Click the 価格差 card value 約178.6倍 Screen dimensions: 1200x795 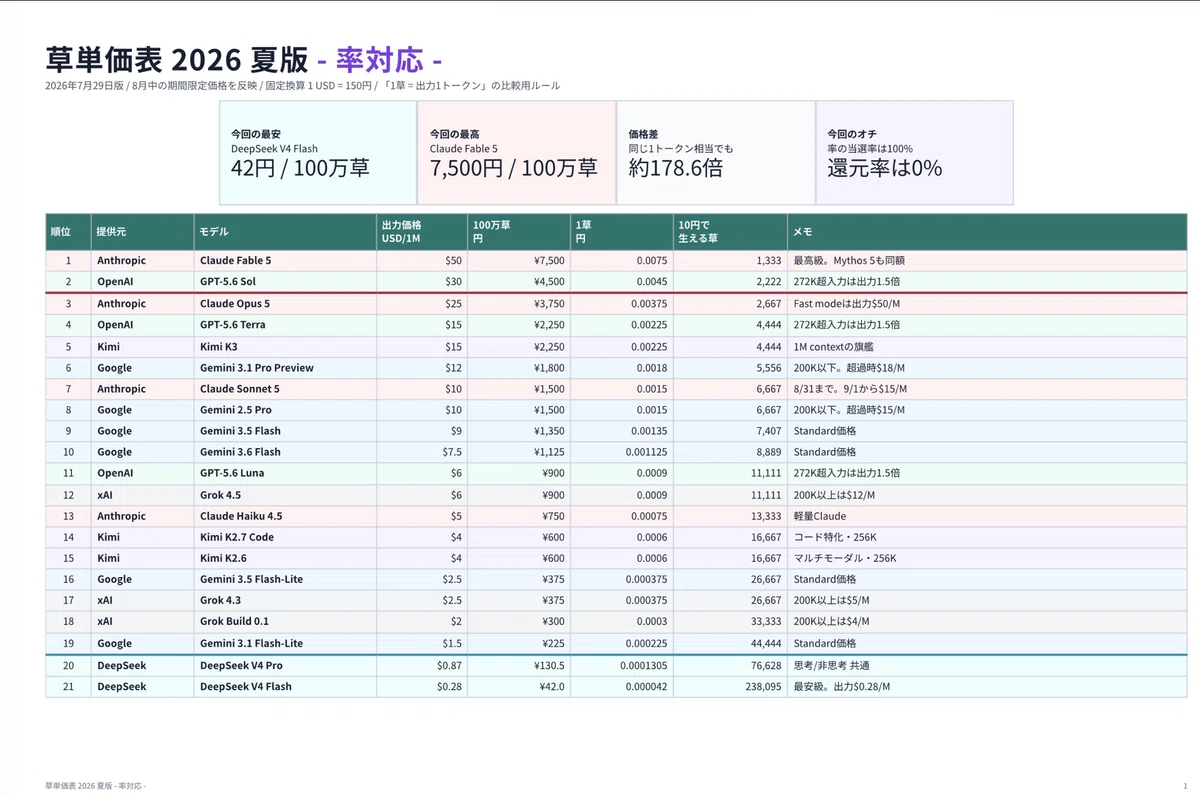tap(675, 168)
